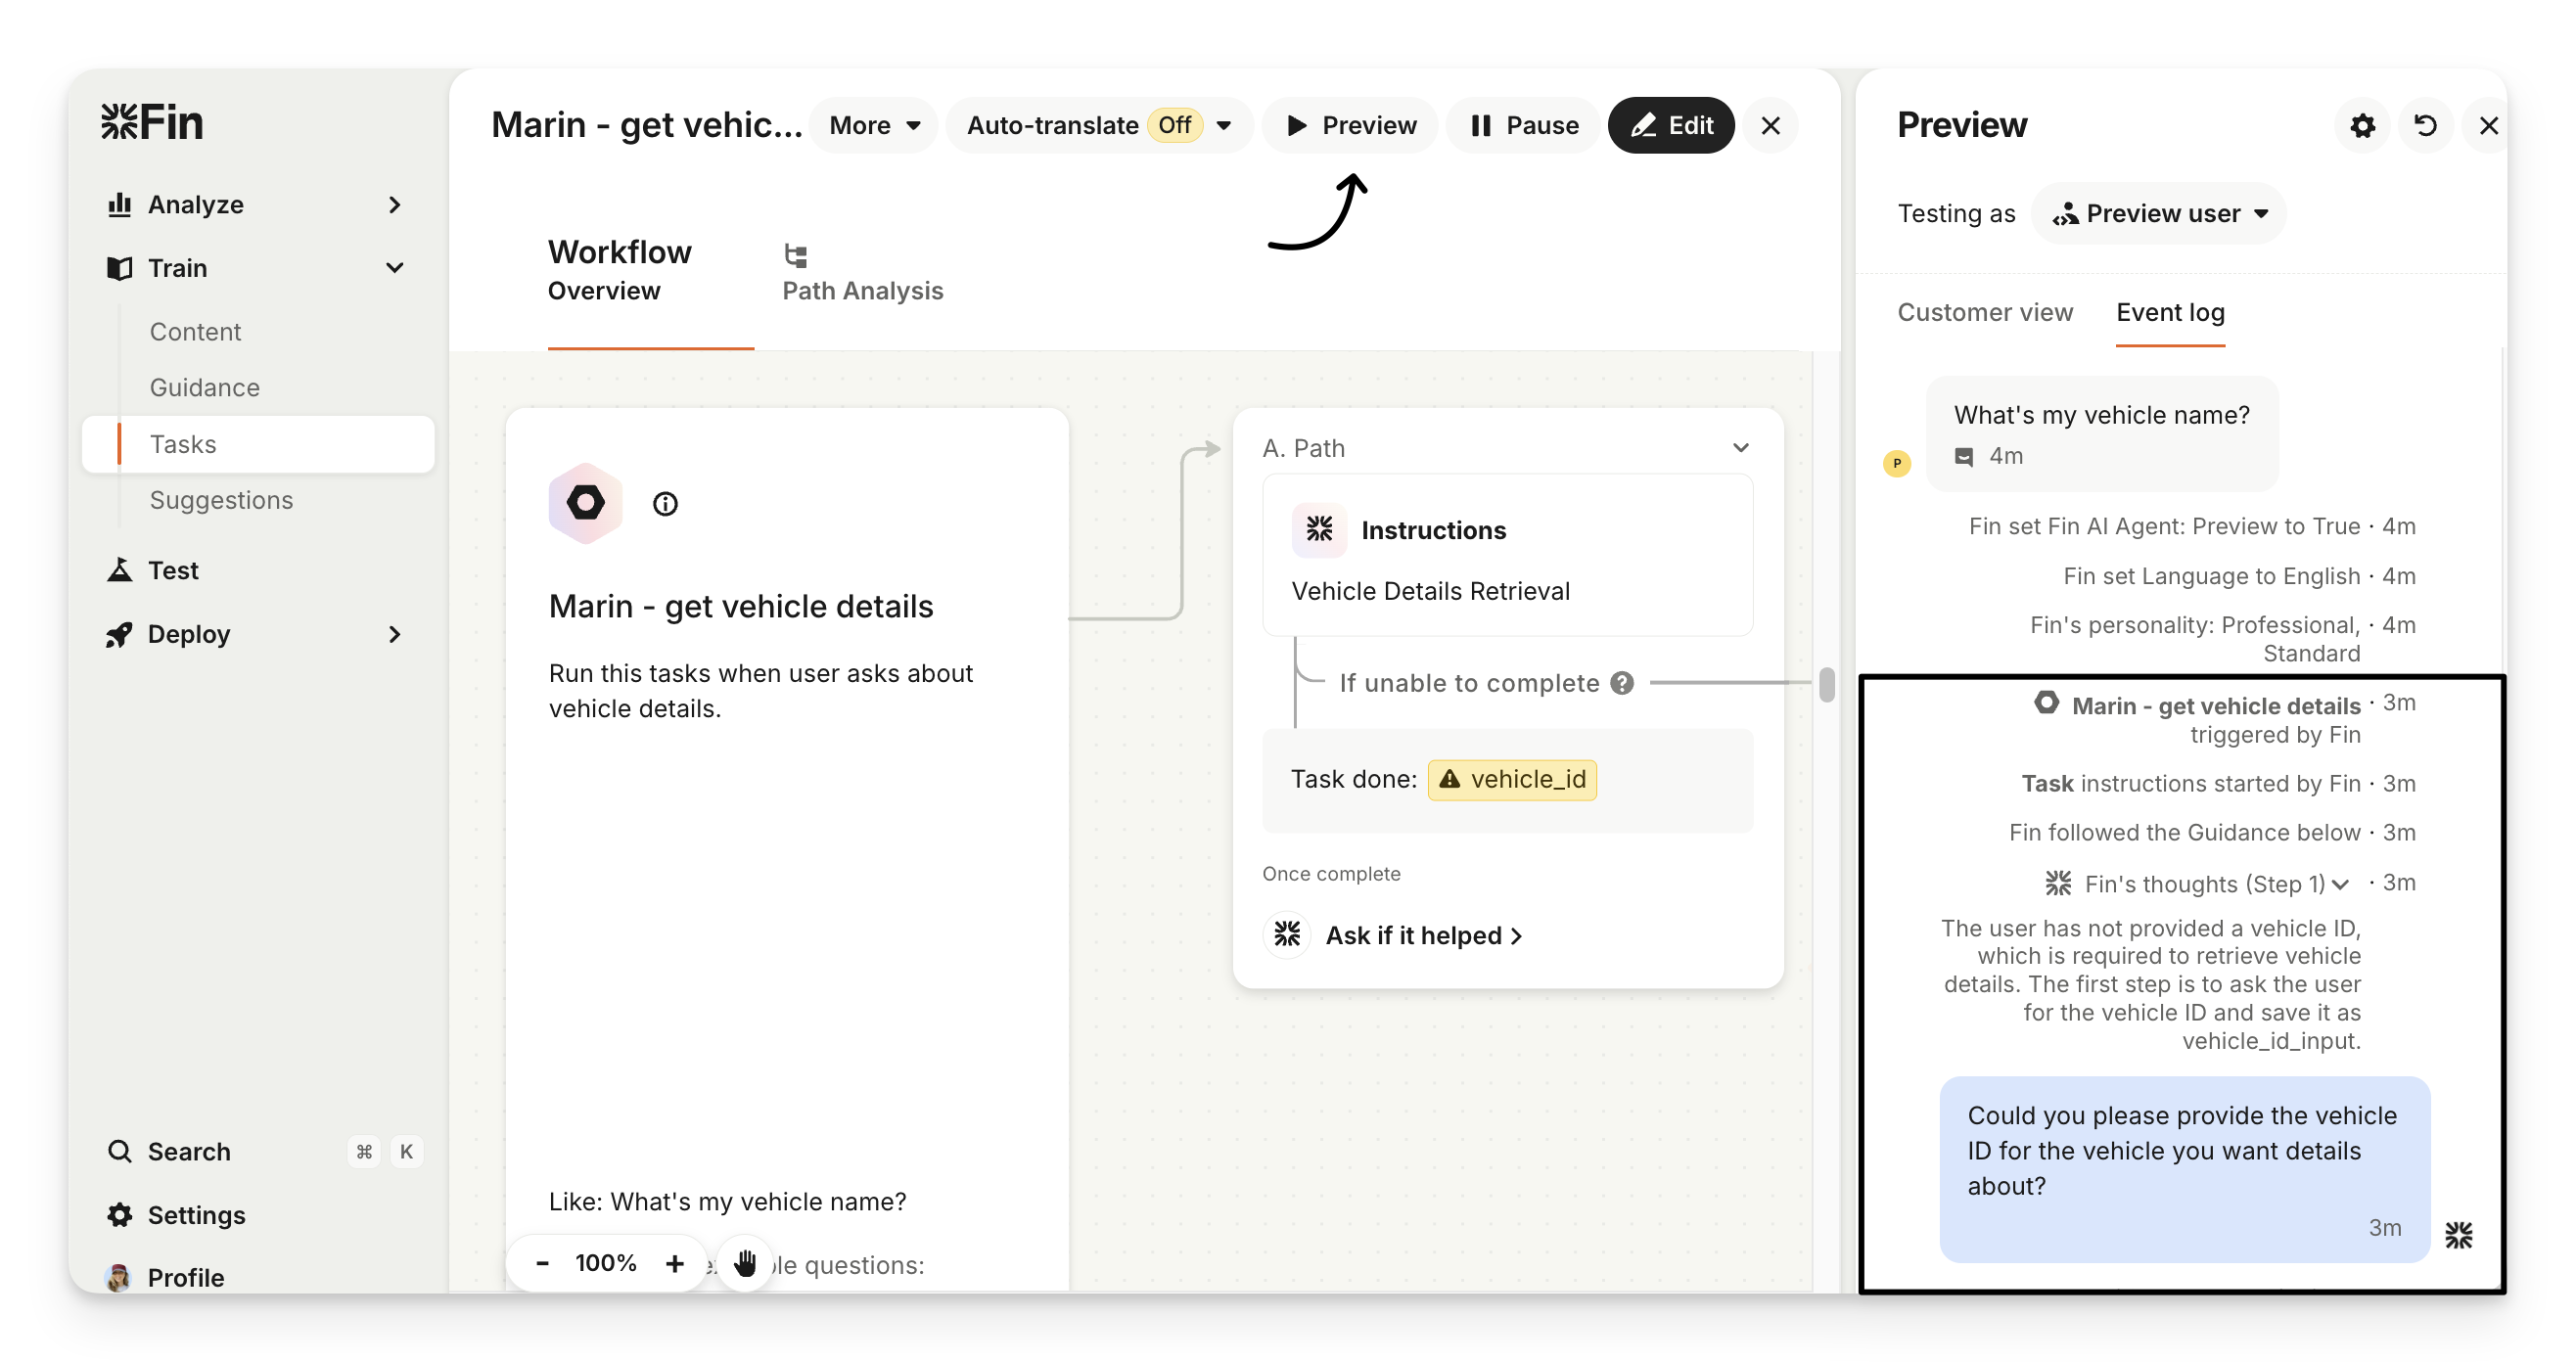Open the More dropdown menu
This screenshot has width=2576, height=1362.
click(x=874, y=126)
